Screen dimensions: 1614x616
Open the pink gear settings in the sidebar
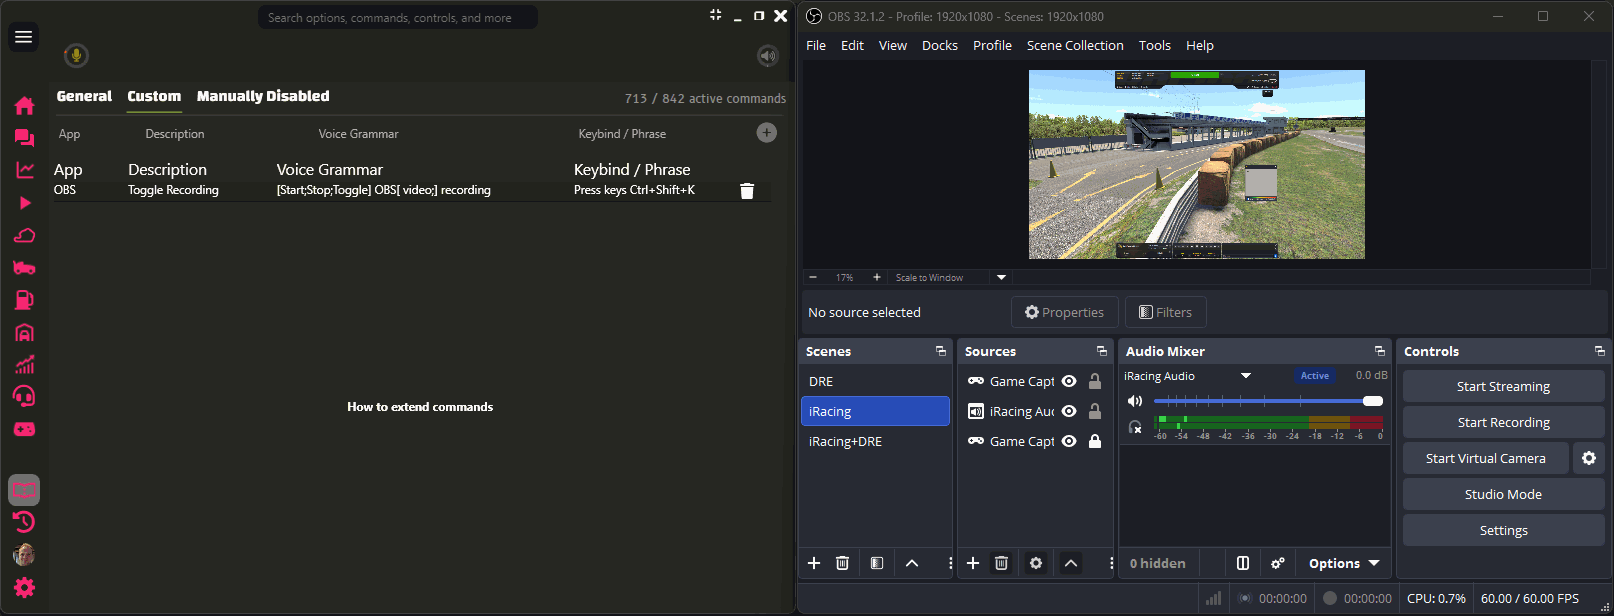pyautogui.click(x=24, y=587)
